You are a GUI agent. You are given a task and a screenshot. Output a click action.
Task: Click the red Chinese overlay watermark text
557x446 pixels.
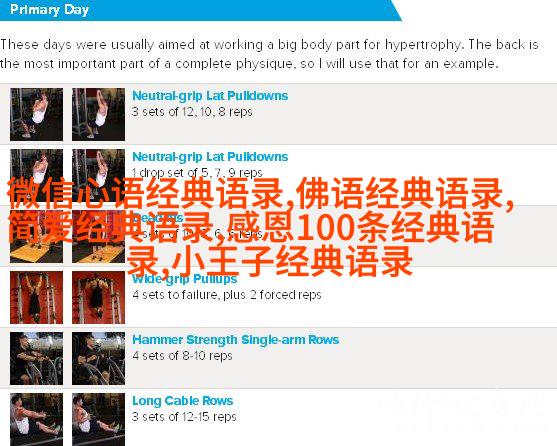pyautogui.click(x=260, y=227)
